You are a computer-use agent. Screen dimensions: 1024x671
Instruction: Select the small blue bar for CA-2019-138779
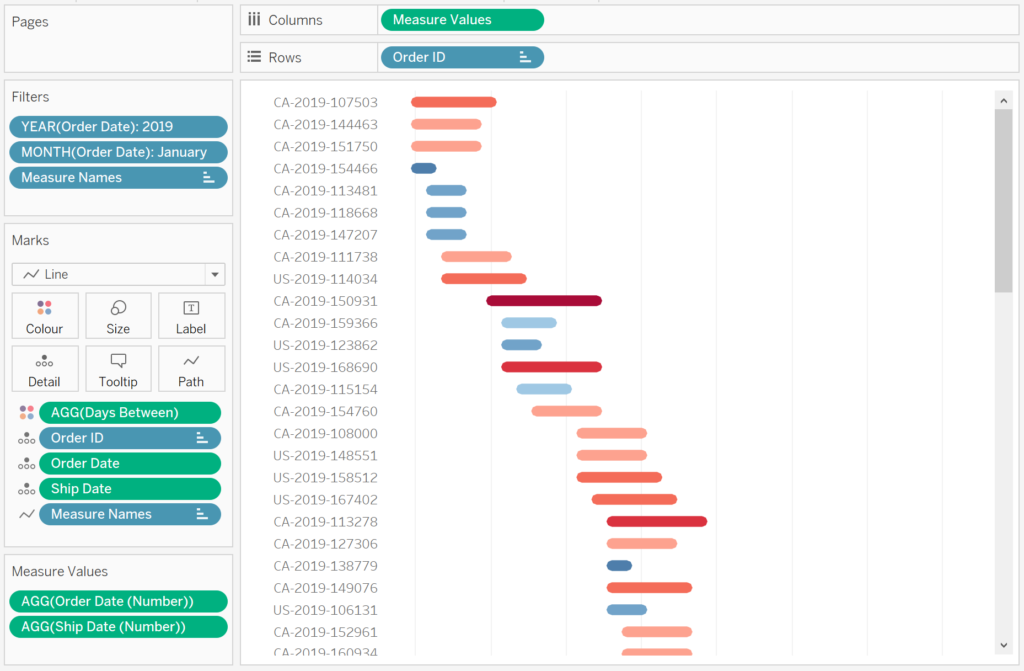pos(619,566)
